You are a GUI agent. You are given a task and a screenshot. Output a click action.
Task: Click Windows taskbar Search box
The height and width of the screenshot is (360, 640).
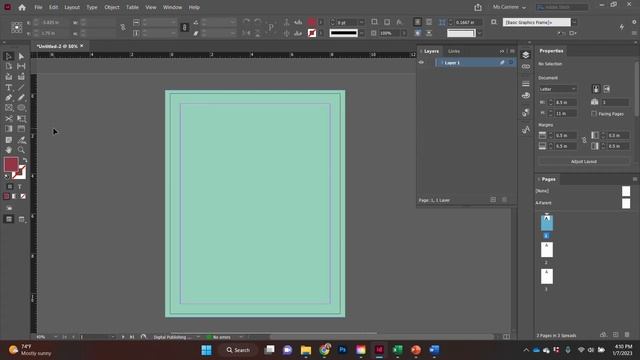pyautogui.click(x=238, y=350)
